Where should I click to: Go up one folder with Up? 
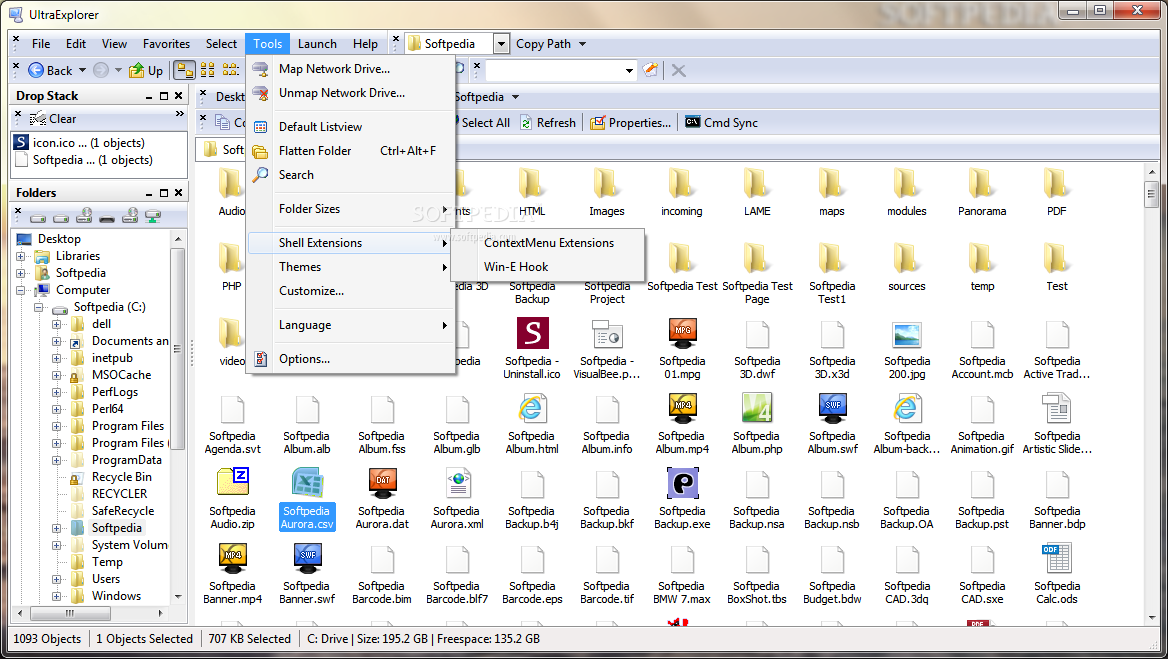coord(146,70)
